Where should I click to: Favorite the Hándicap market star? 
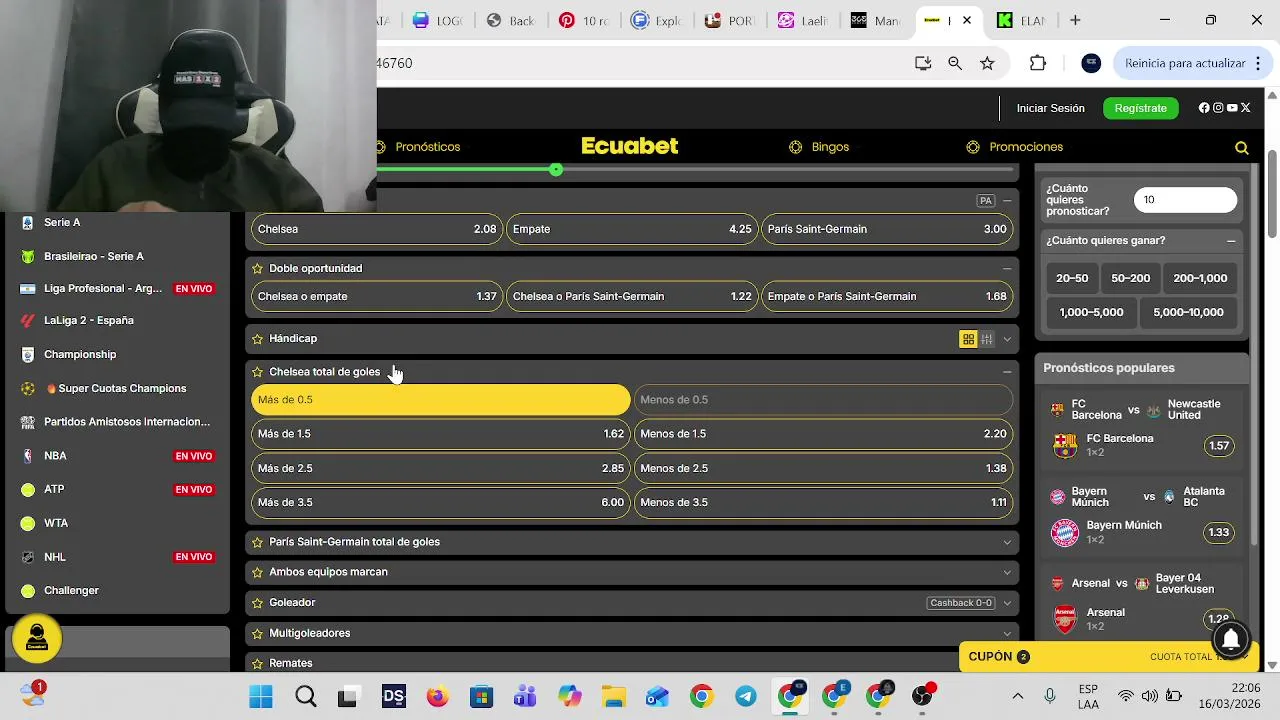coord(257,339)
